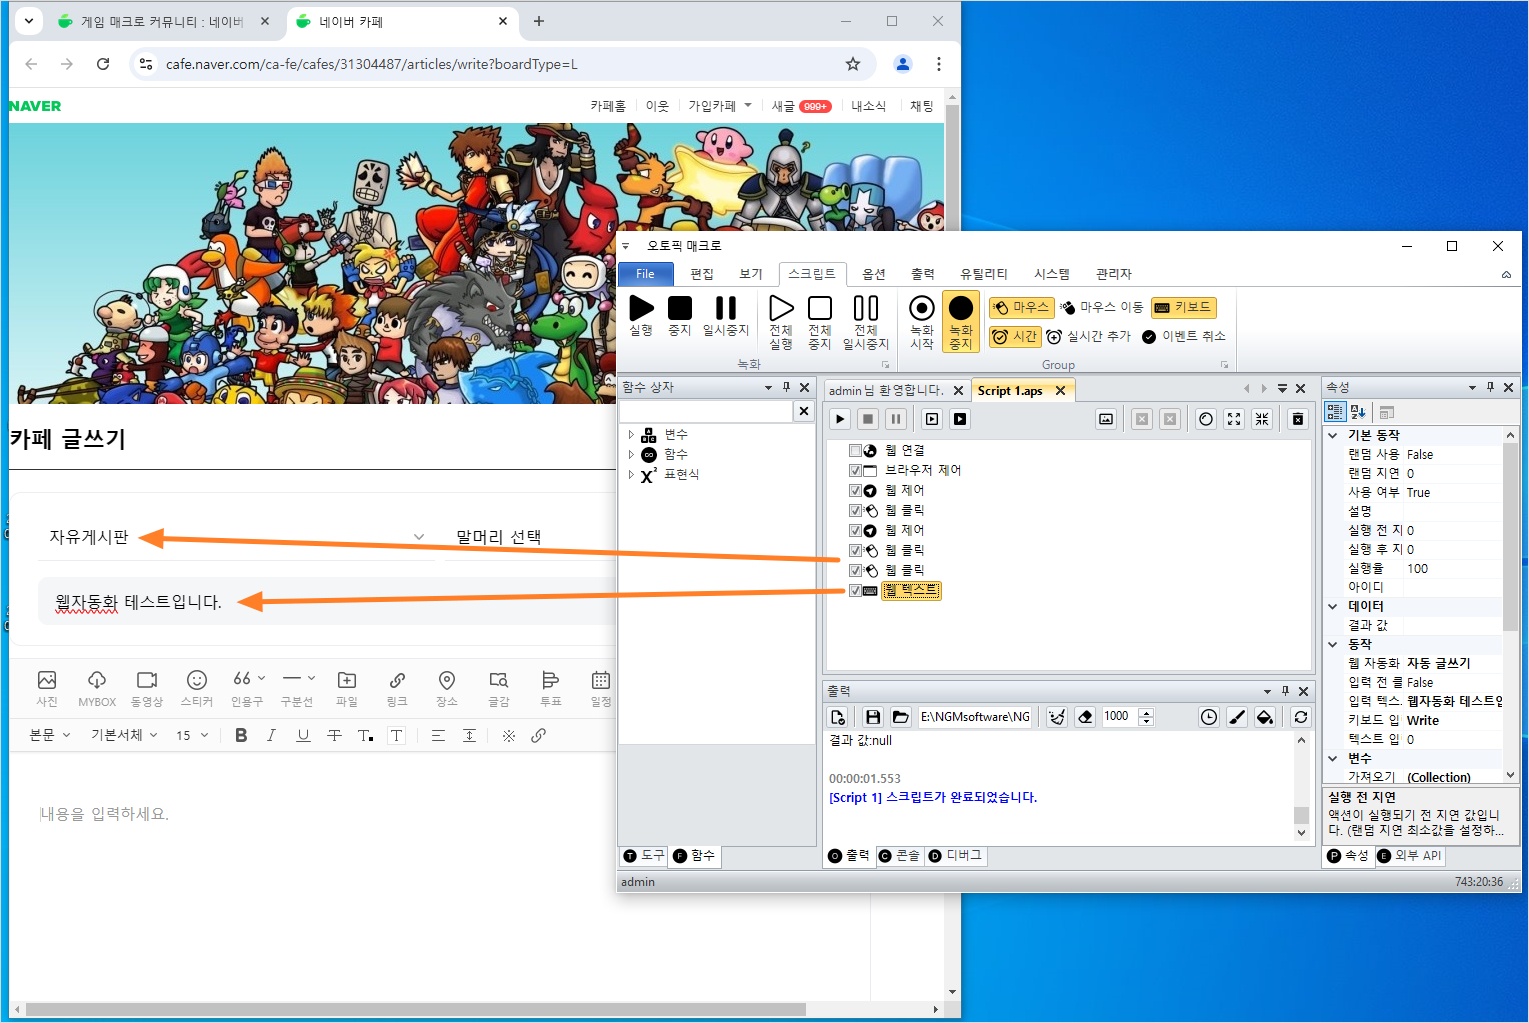Screen dimensions: 1529x1023
Task: Click the 전체 일시중지 outlined pause icon
Action: point(866,308)
